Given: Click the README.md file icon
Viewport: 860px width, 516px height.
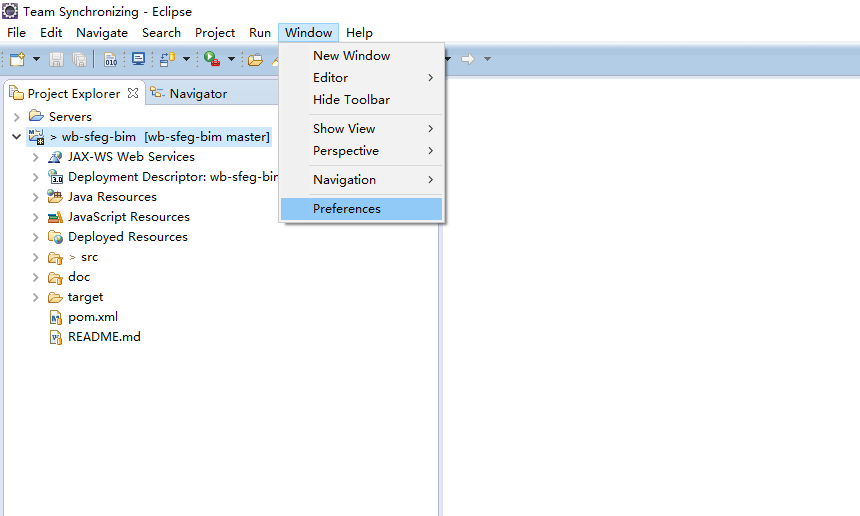Looking at the screenshot, I should click(x=55, y=337).
